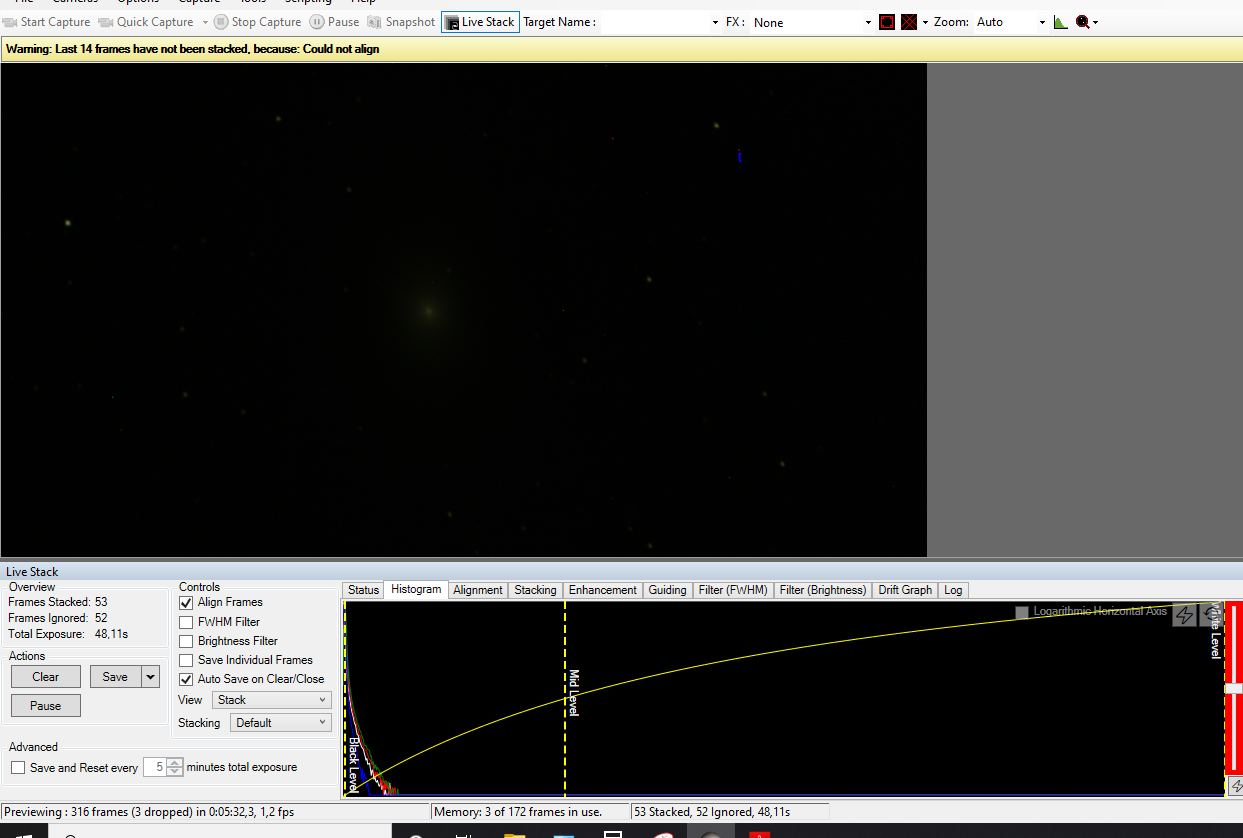Enable the FWHM Filter checkbox
Viewport: 1243px width, 838px height.
click(x=186, y=622)
